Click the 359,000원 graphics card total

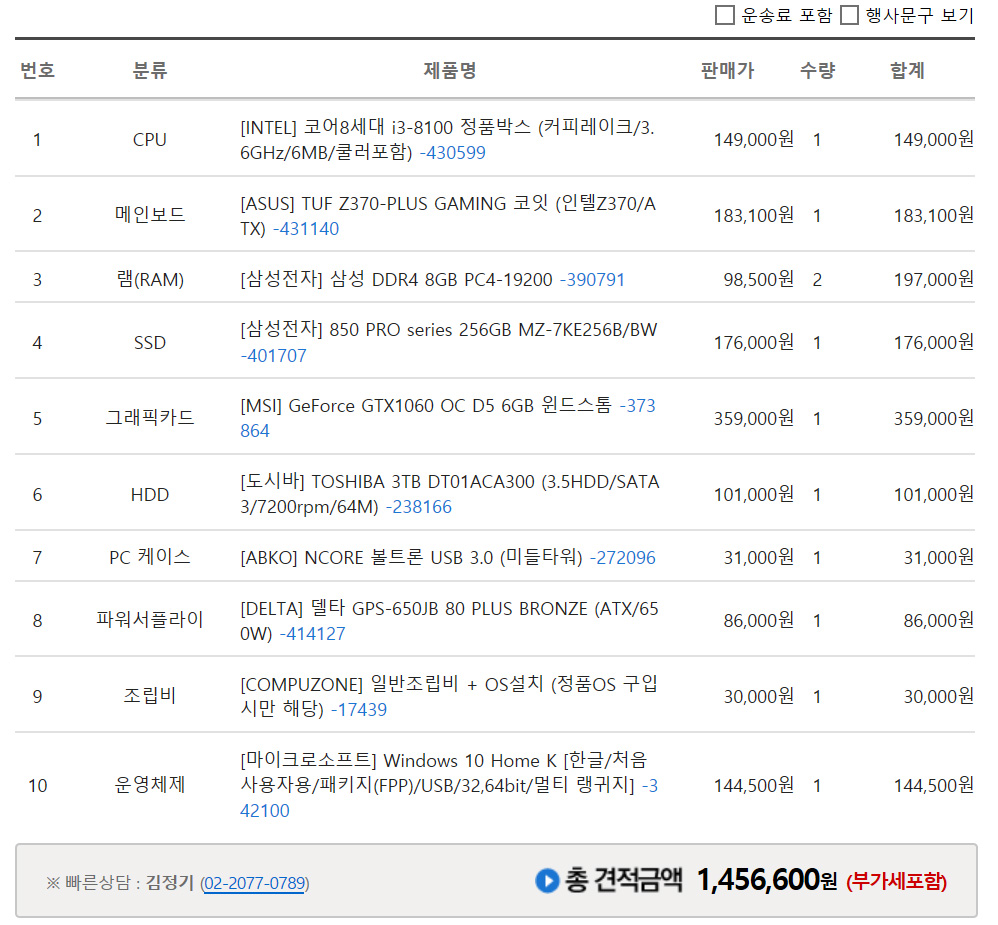point(934,418)
